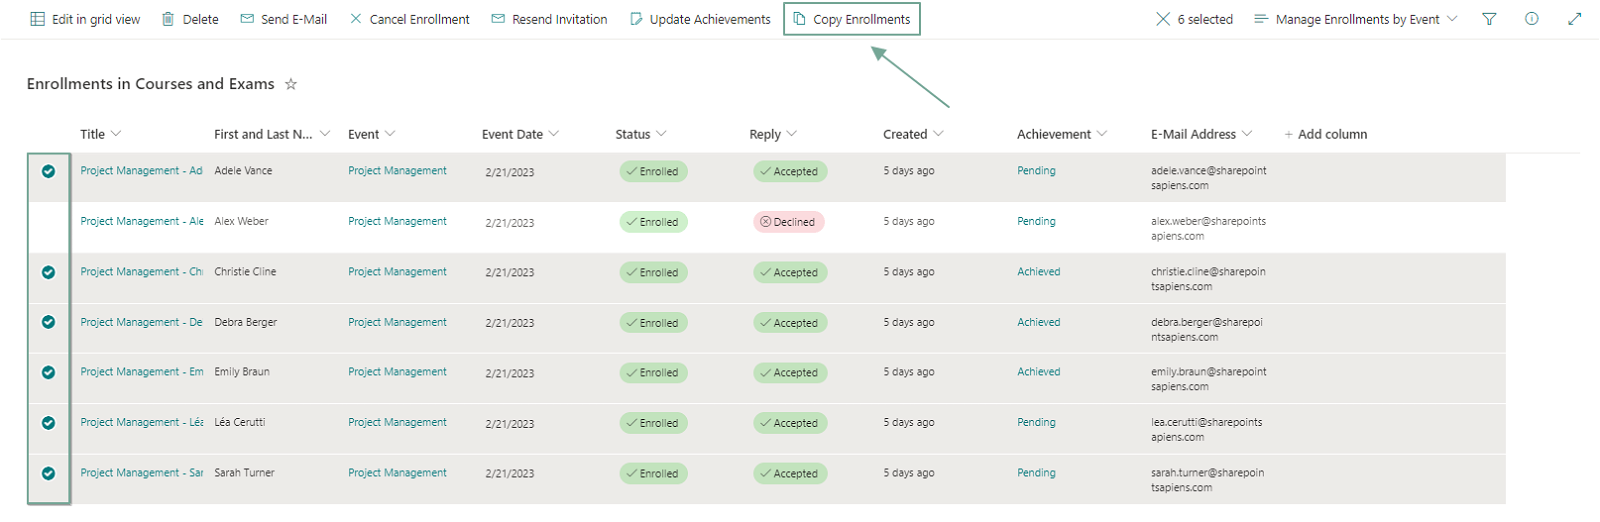Viewport: 1600px width, 522px height.
Task: Click the expand to full screen icon
Action: coord(1574,19)
